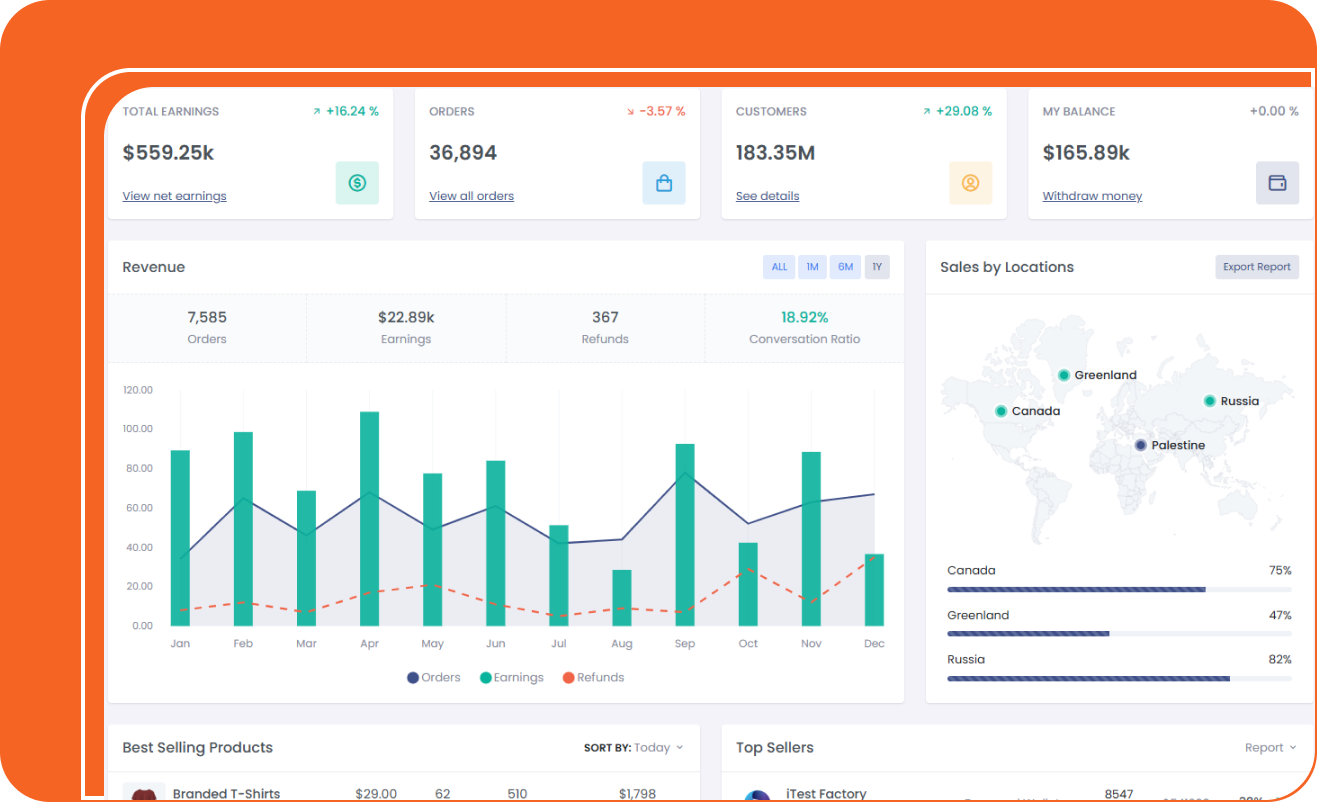Toggle the Orders series in chart legend

tap(434, 678)
